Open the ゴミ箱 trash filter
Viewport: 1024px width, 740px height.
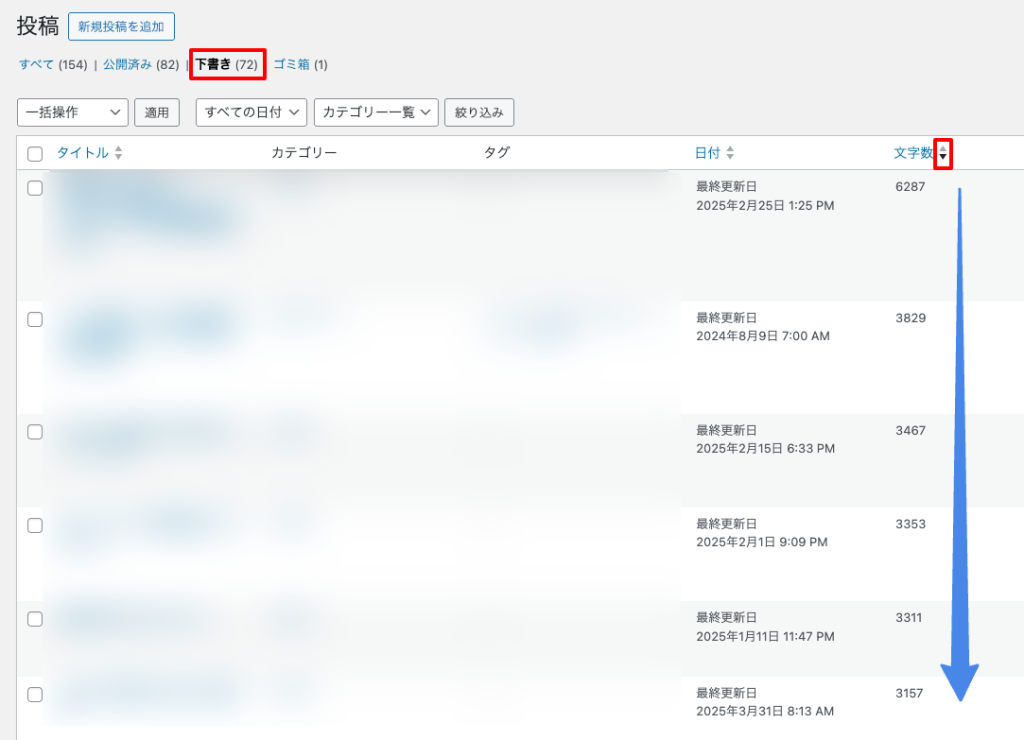[x=291, y=65]
